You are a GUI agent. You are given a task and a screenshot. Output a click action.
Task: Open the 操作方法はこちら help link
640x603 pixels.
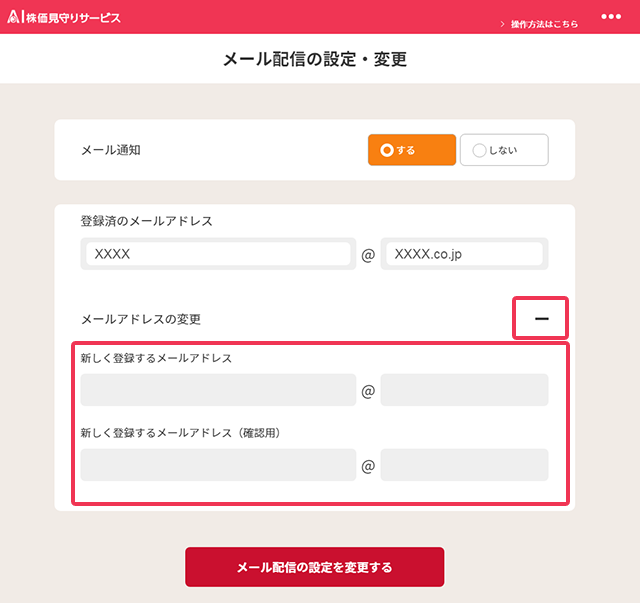click(x=539, y=23)
